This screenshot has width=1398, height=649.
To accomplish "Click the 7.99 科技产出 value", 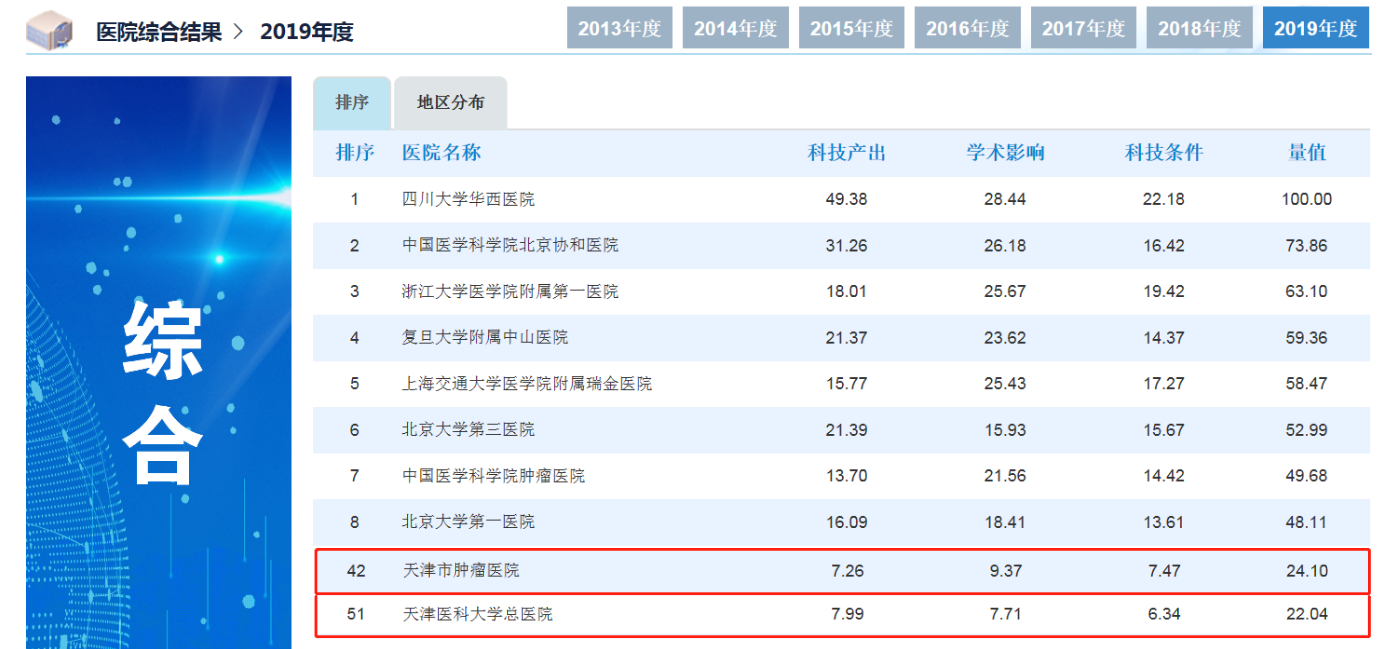I will pos(846,613).
